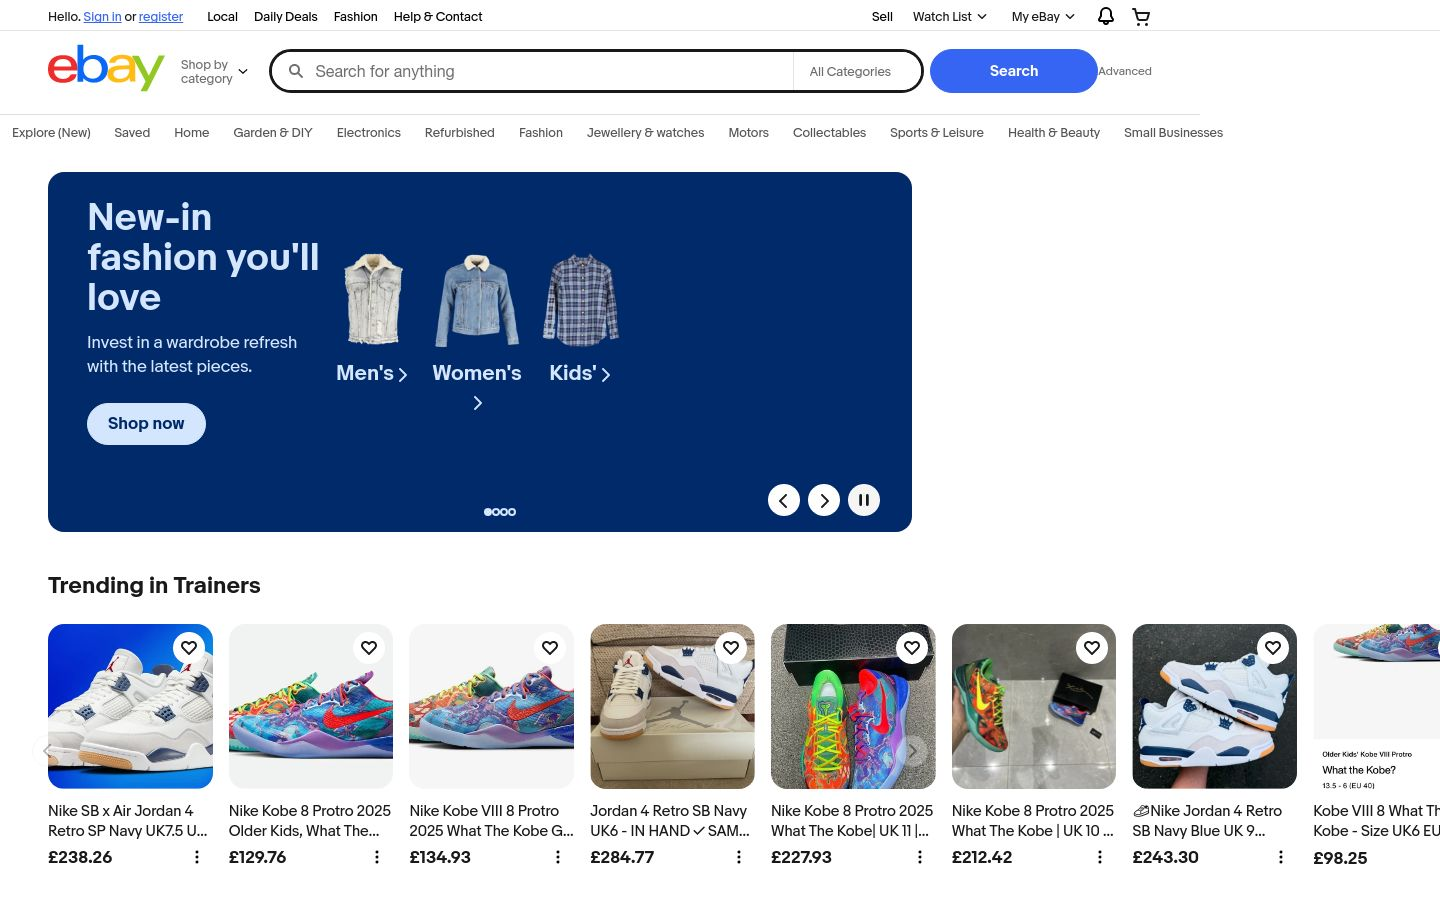
Task: Add Nike SB x Air Jordan 4 to watchlist
Action: (x=189, y=648)
